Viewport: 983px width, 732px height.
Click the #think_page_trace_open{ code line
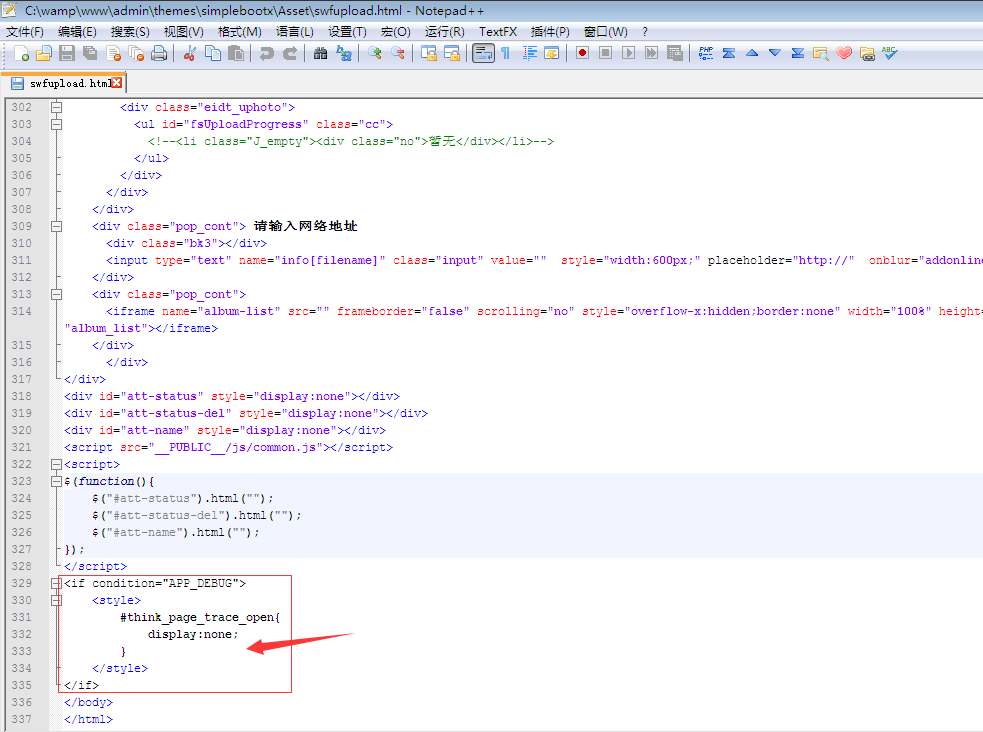200,617
